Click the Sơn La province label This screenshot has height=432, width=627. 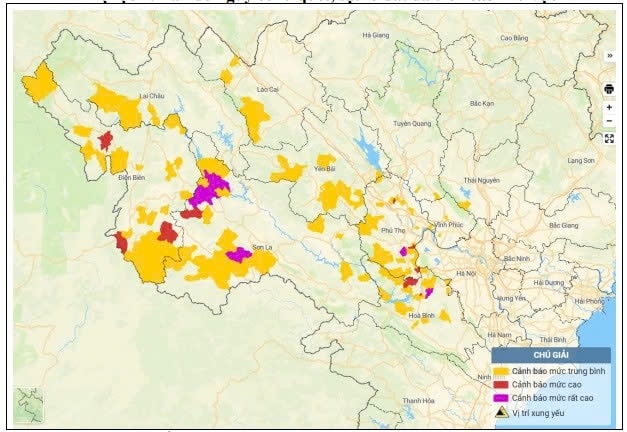click(262, 247)
